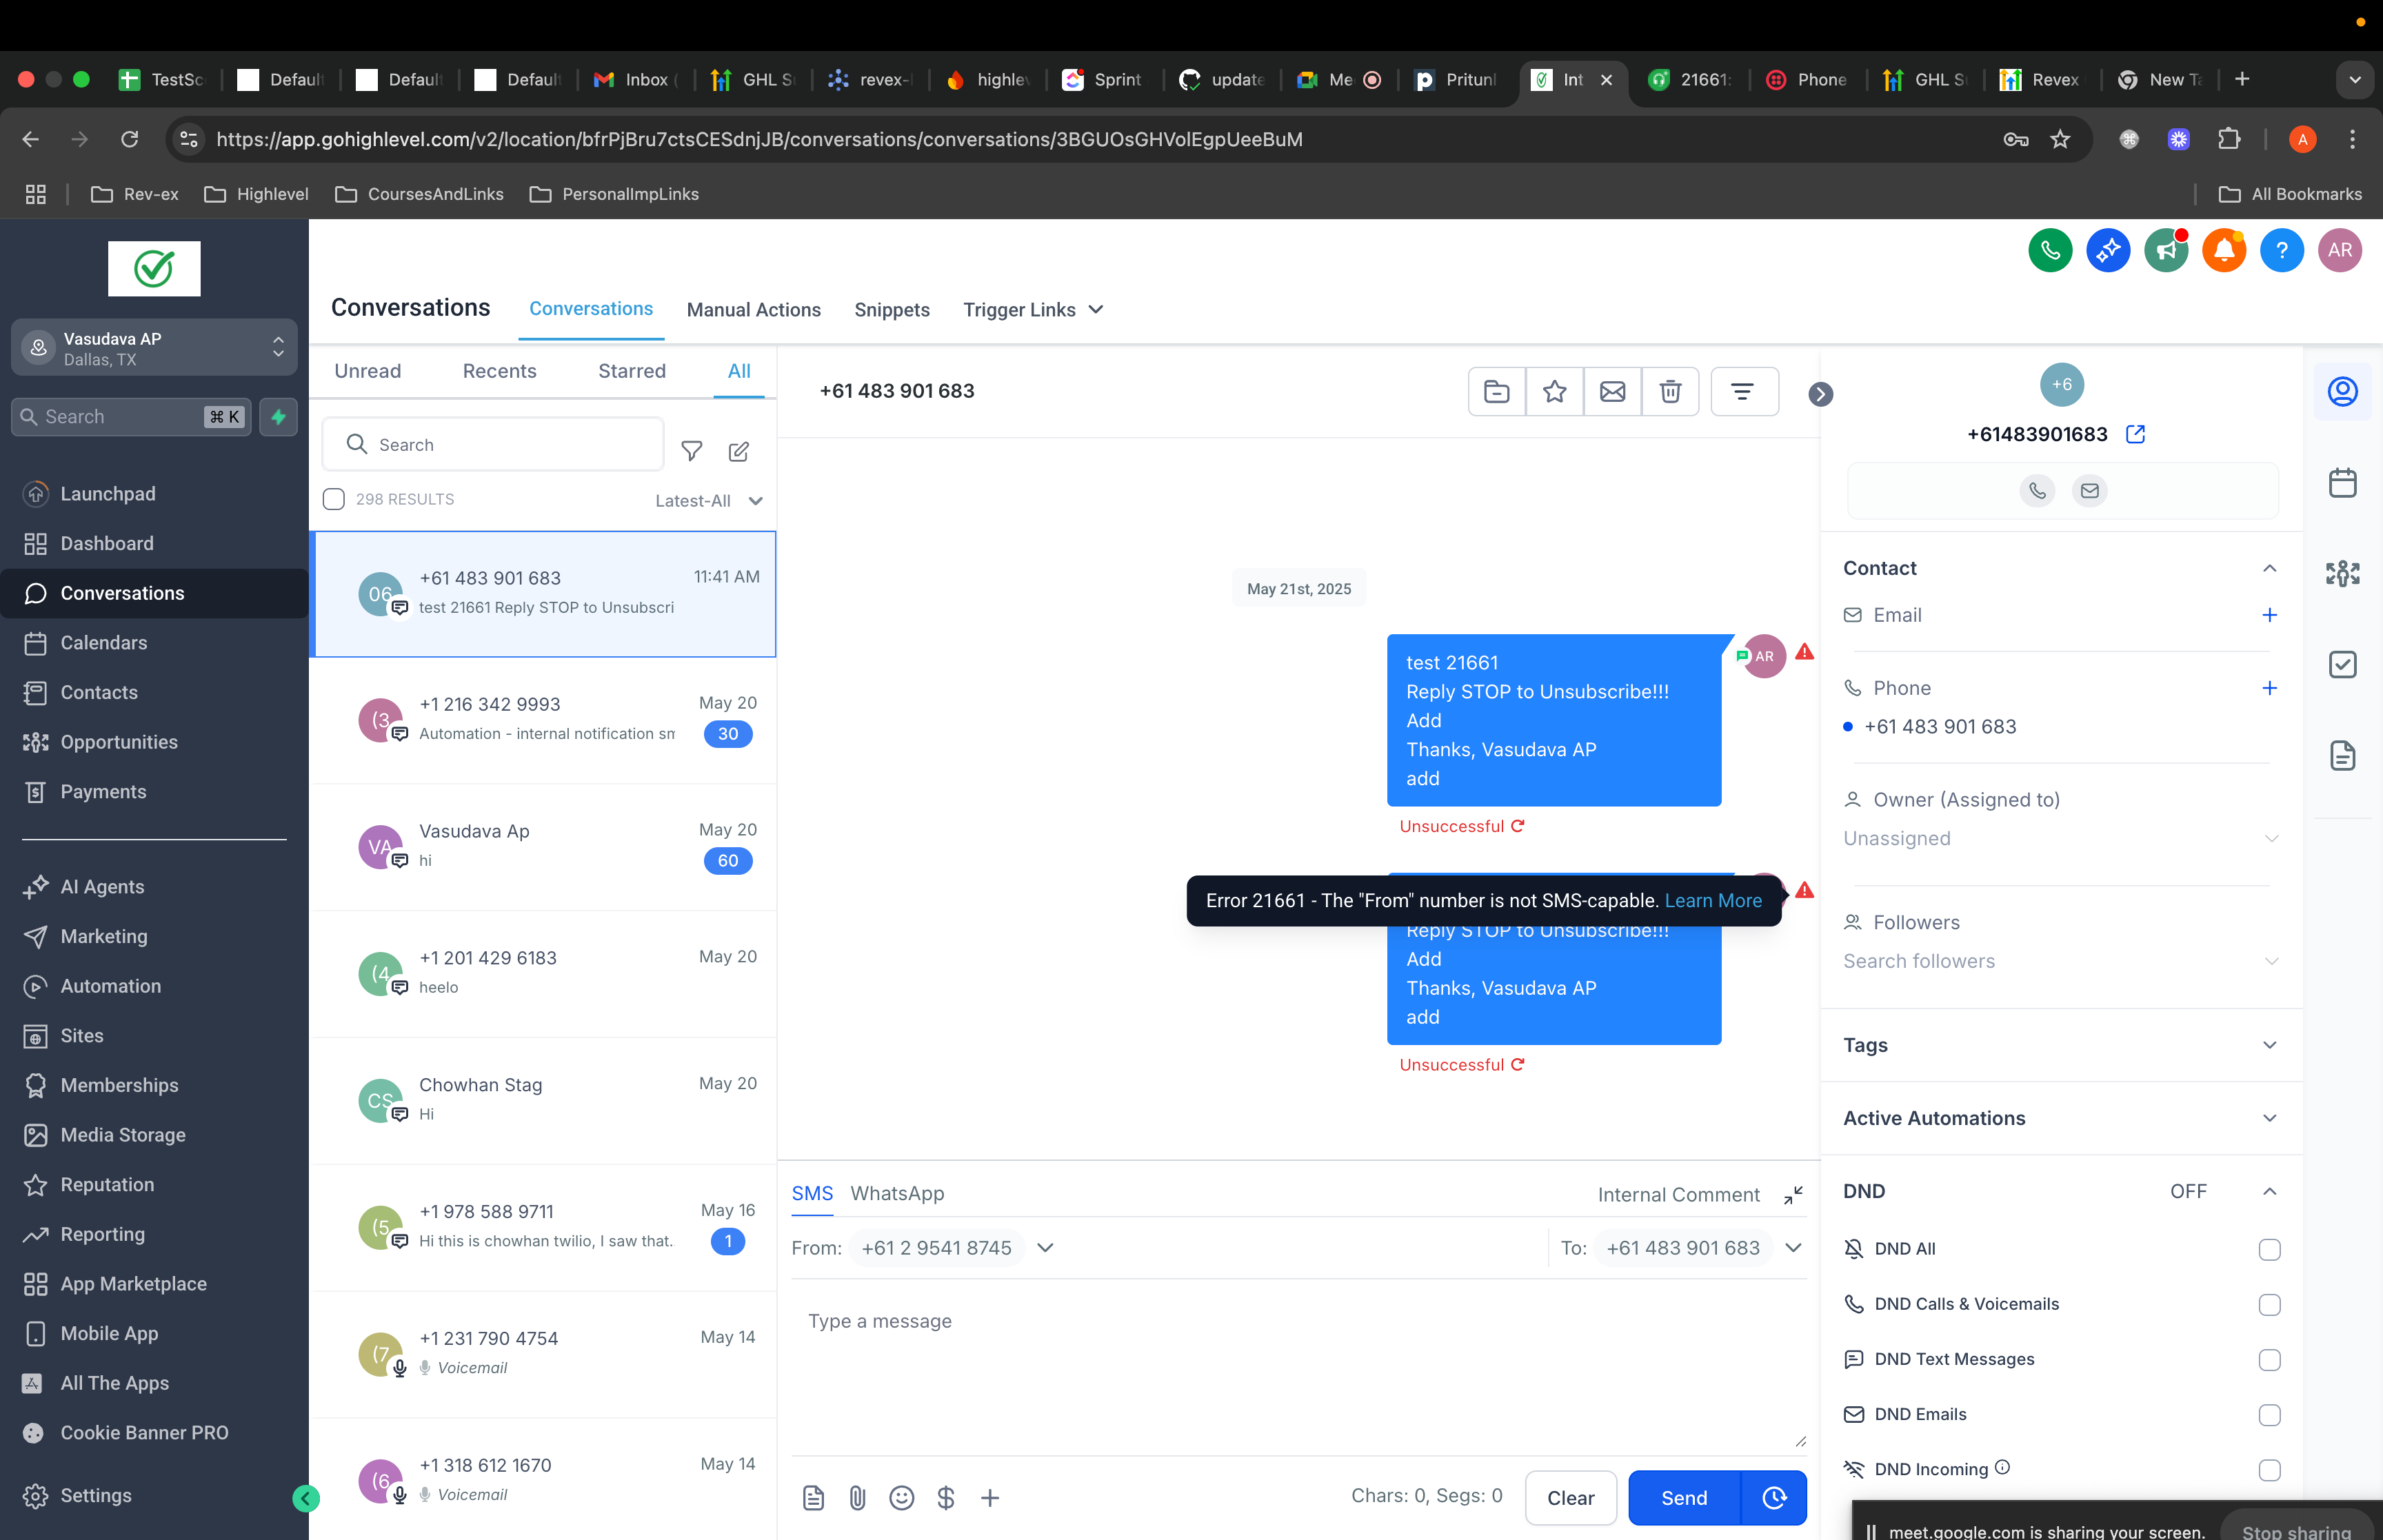The width and height of the screenshot is (2383, 1540).
Task: Enable DND Incoming checkbox
Action: pos(2269,1470)
